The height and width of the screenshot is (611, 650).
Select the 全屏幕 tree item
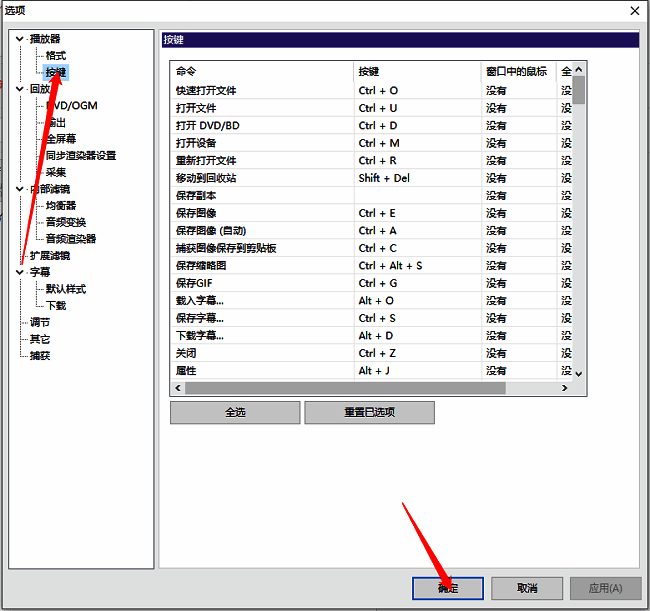tap(60, 139)
